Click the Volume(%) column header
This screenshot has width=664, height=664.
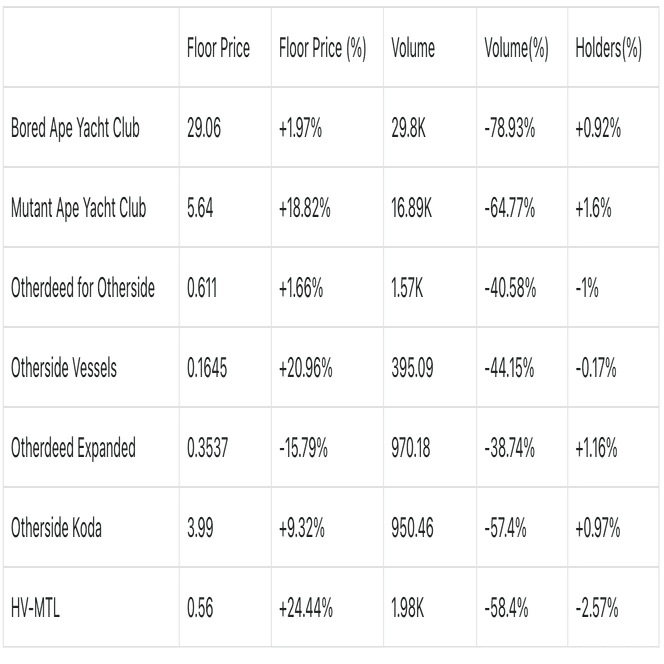tap(512, 50)
